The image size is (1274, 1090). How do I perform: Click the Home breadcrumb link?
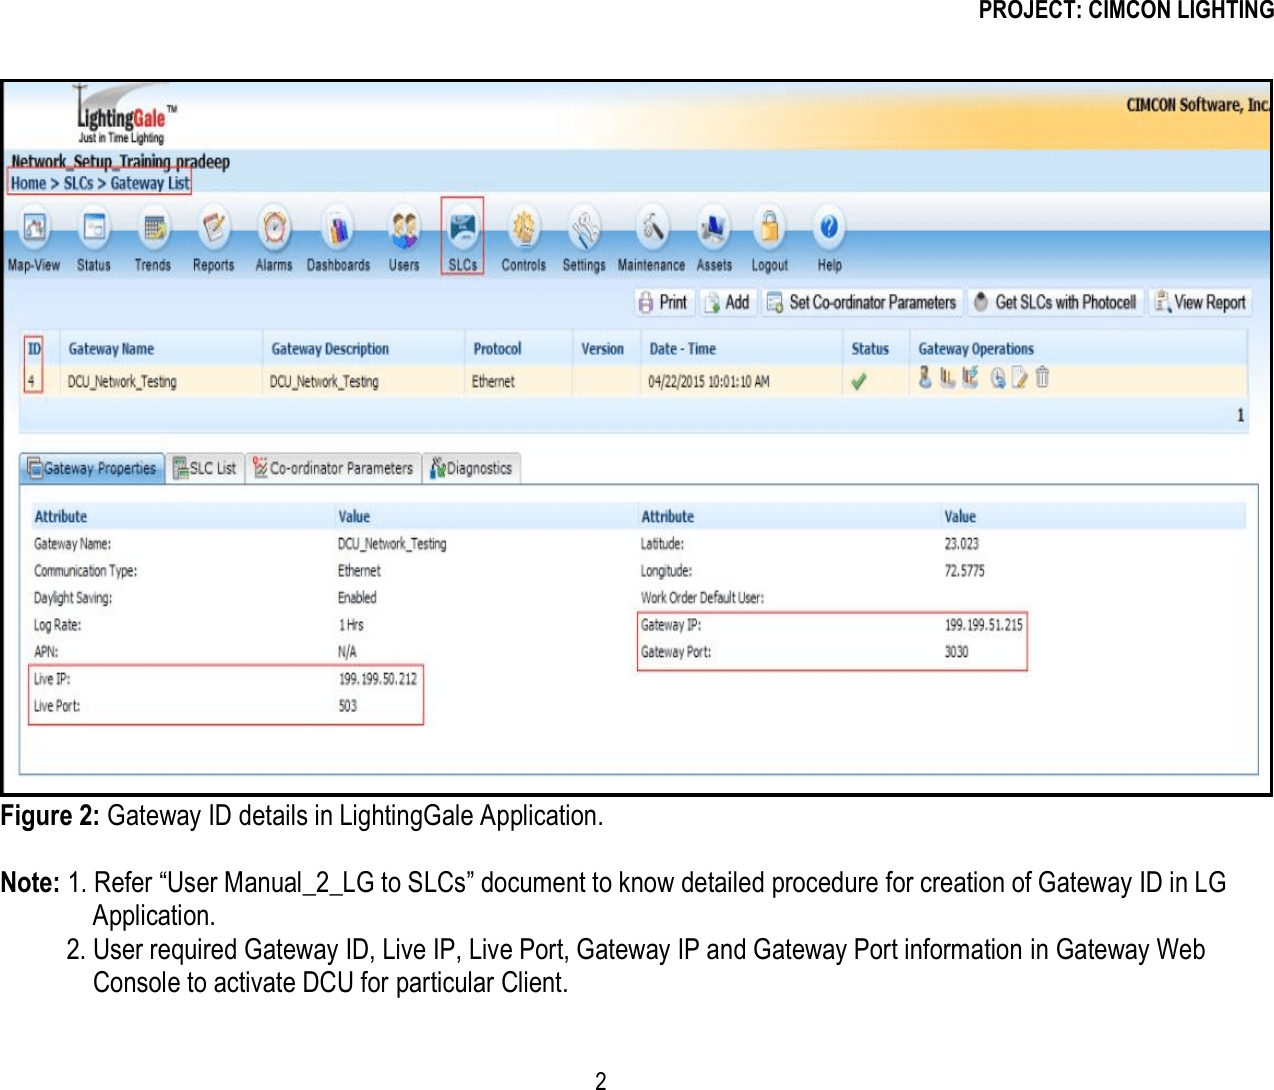click(28, 183)
